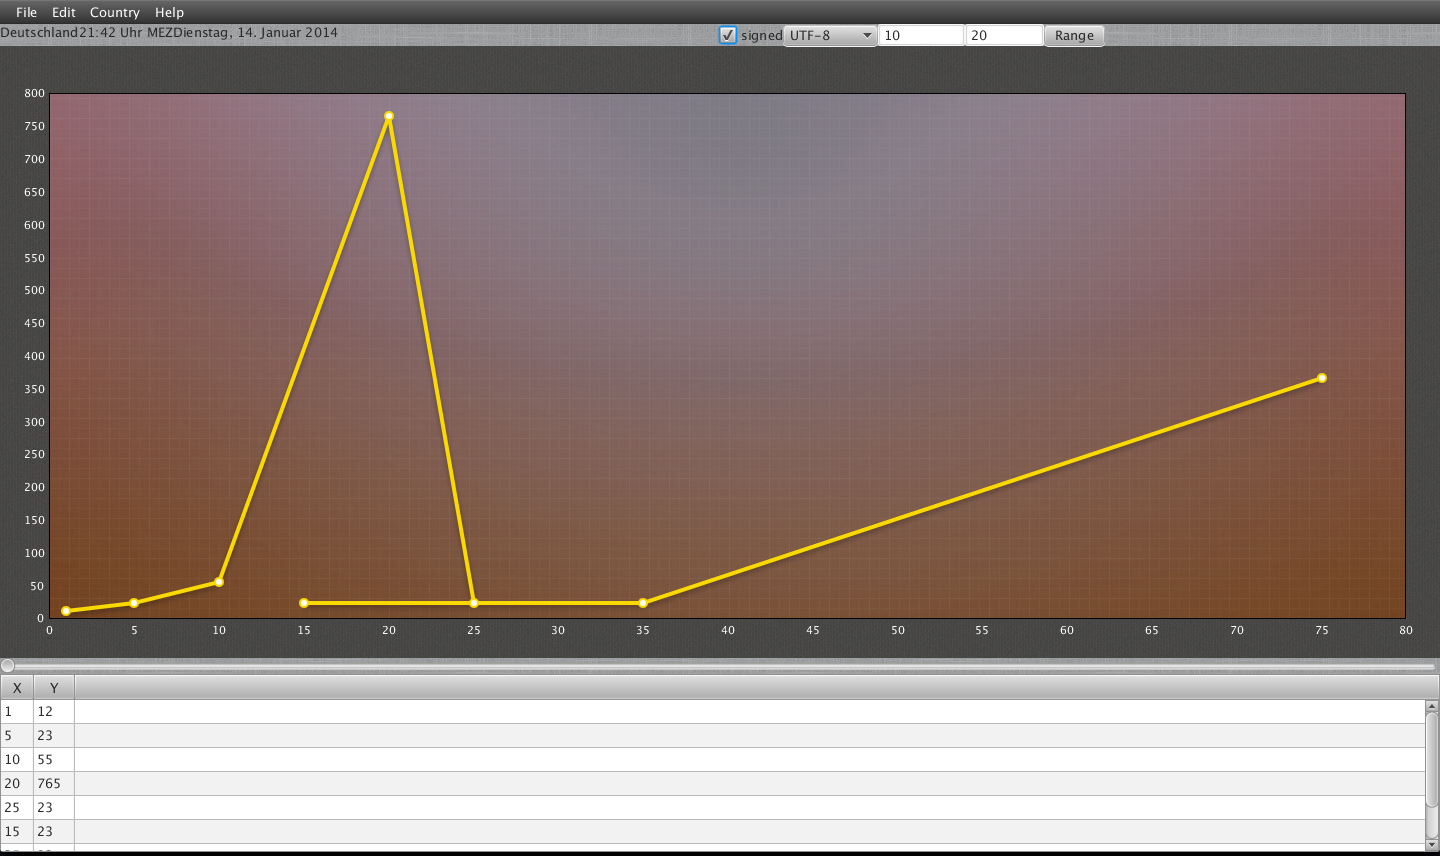
Task: Click the Y column header
Action: click(54, 687)
